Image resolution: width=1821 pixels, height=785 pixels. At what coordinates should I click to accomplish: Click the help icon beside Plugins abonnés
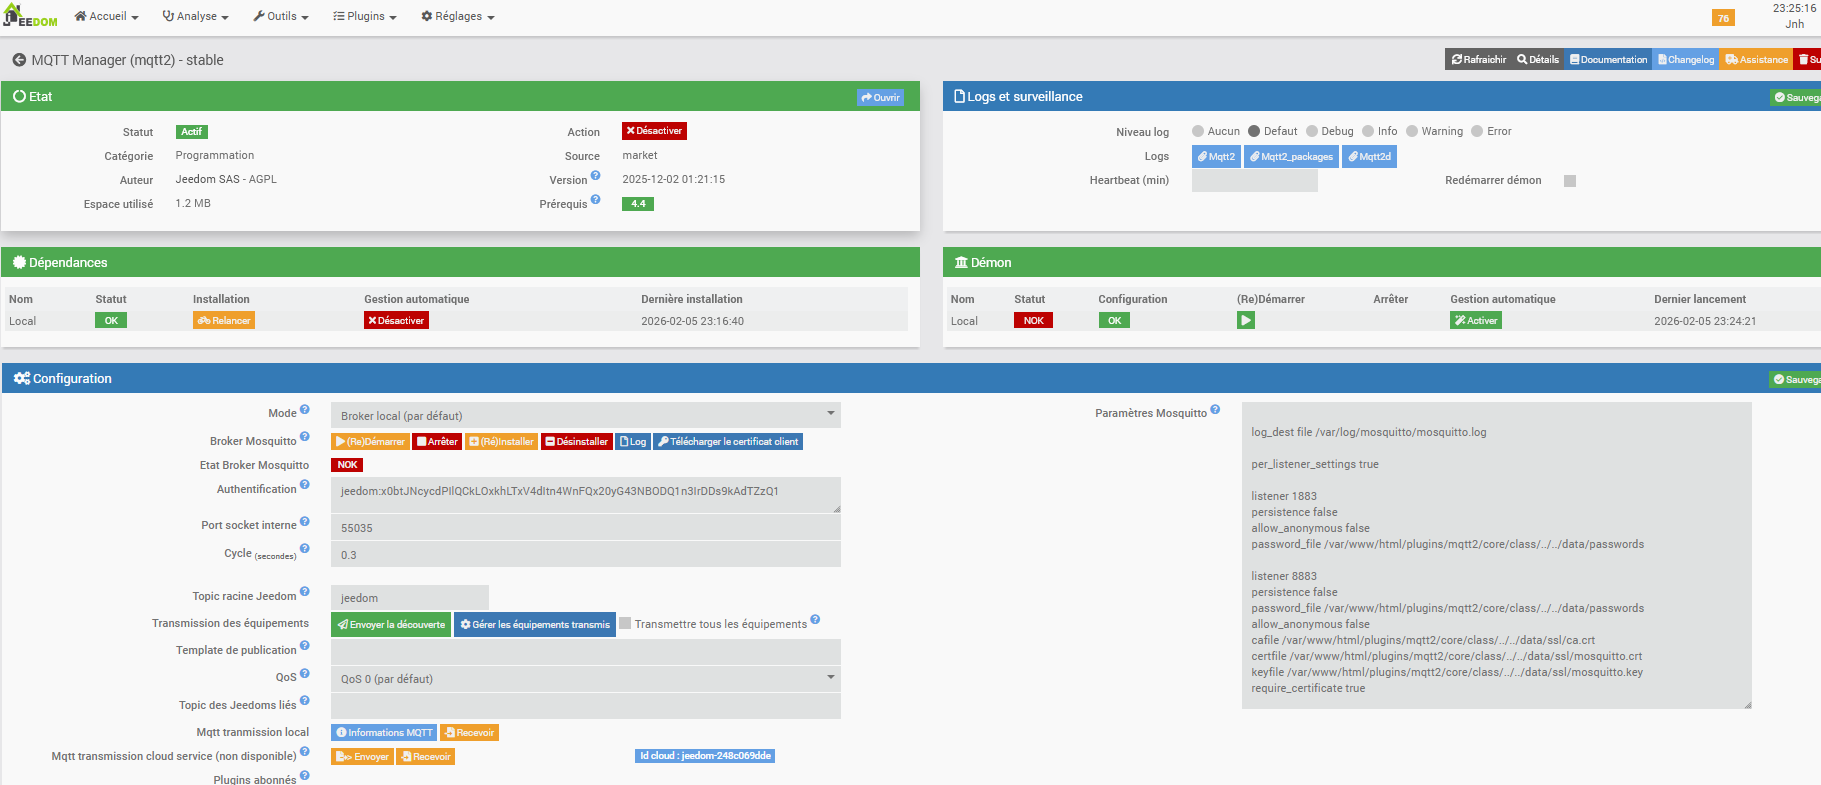coord(305,776)
